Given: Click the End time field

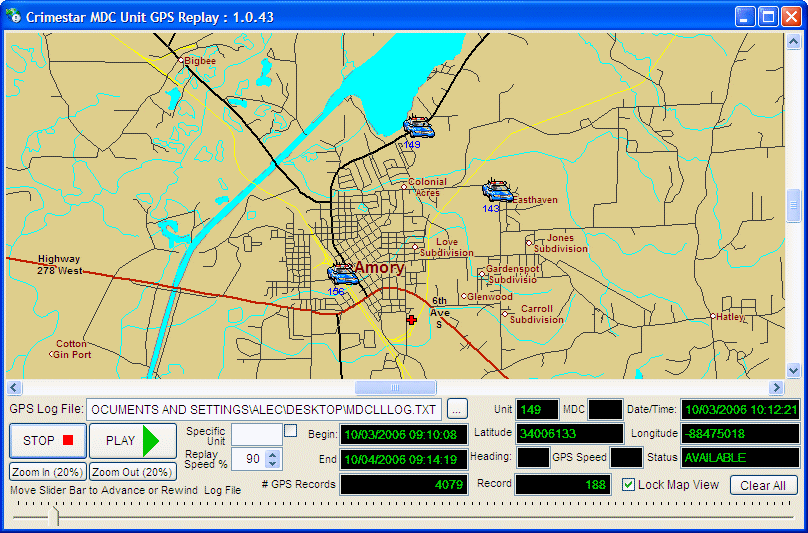Looking at the screenshot, I should click(404, 459).
